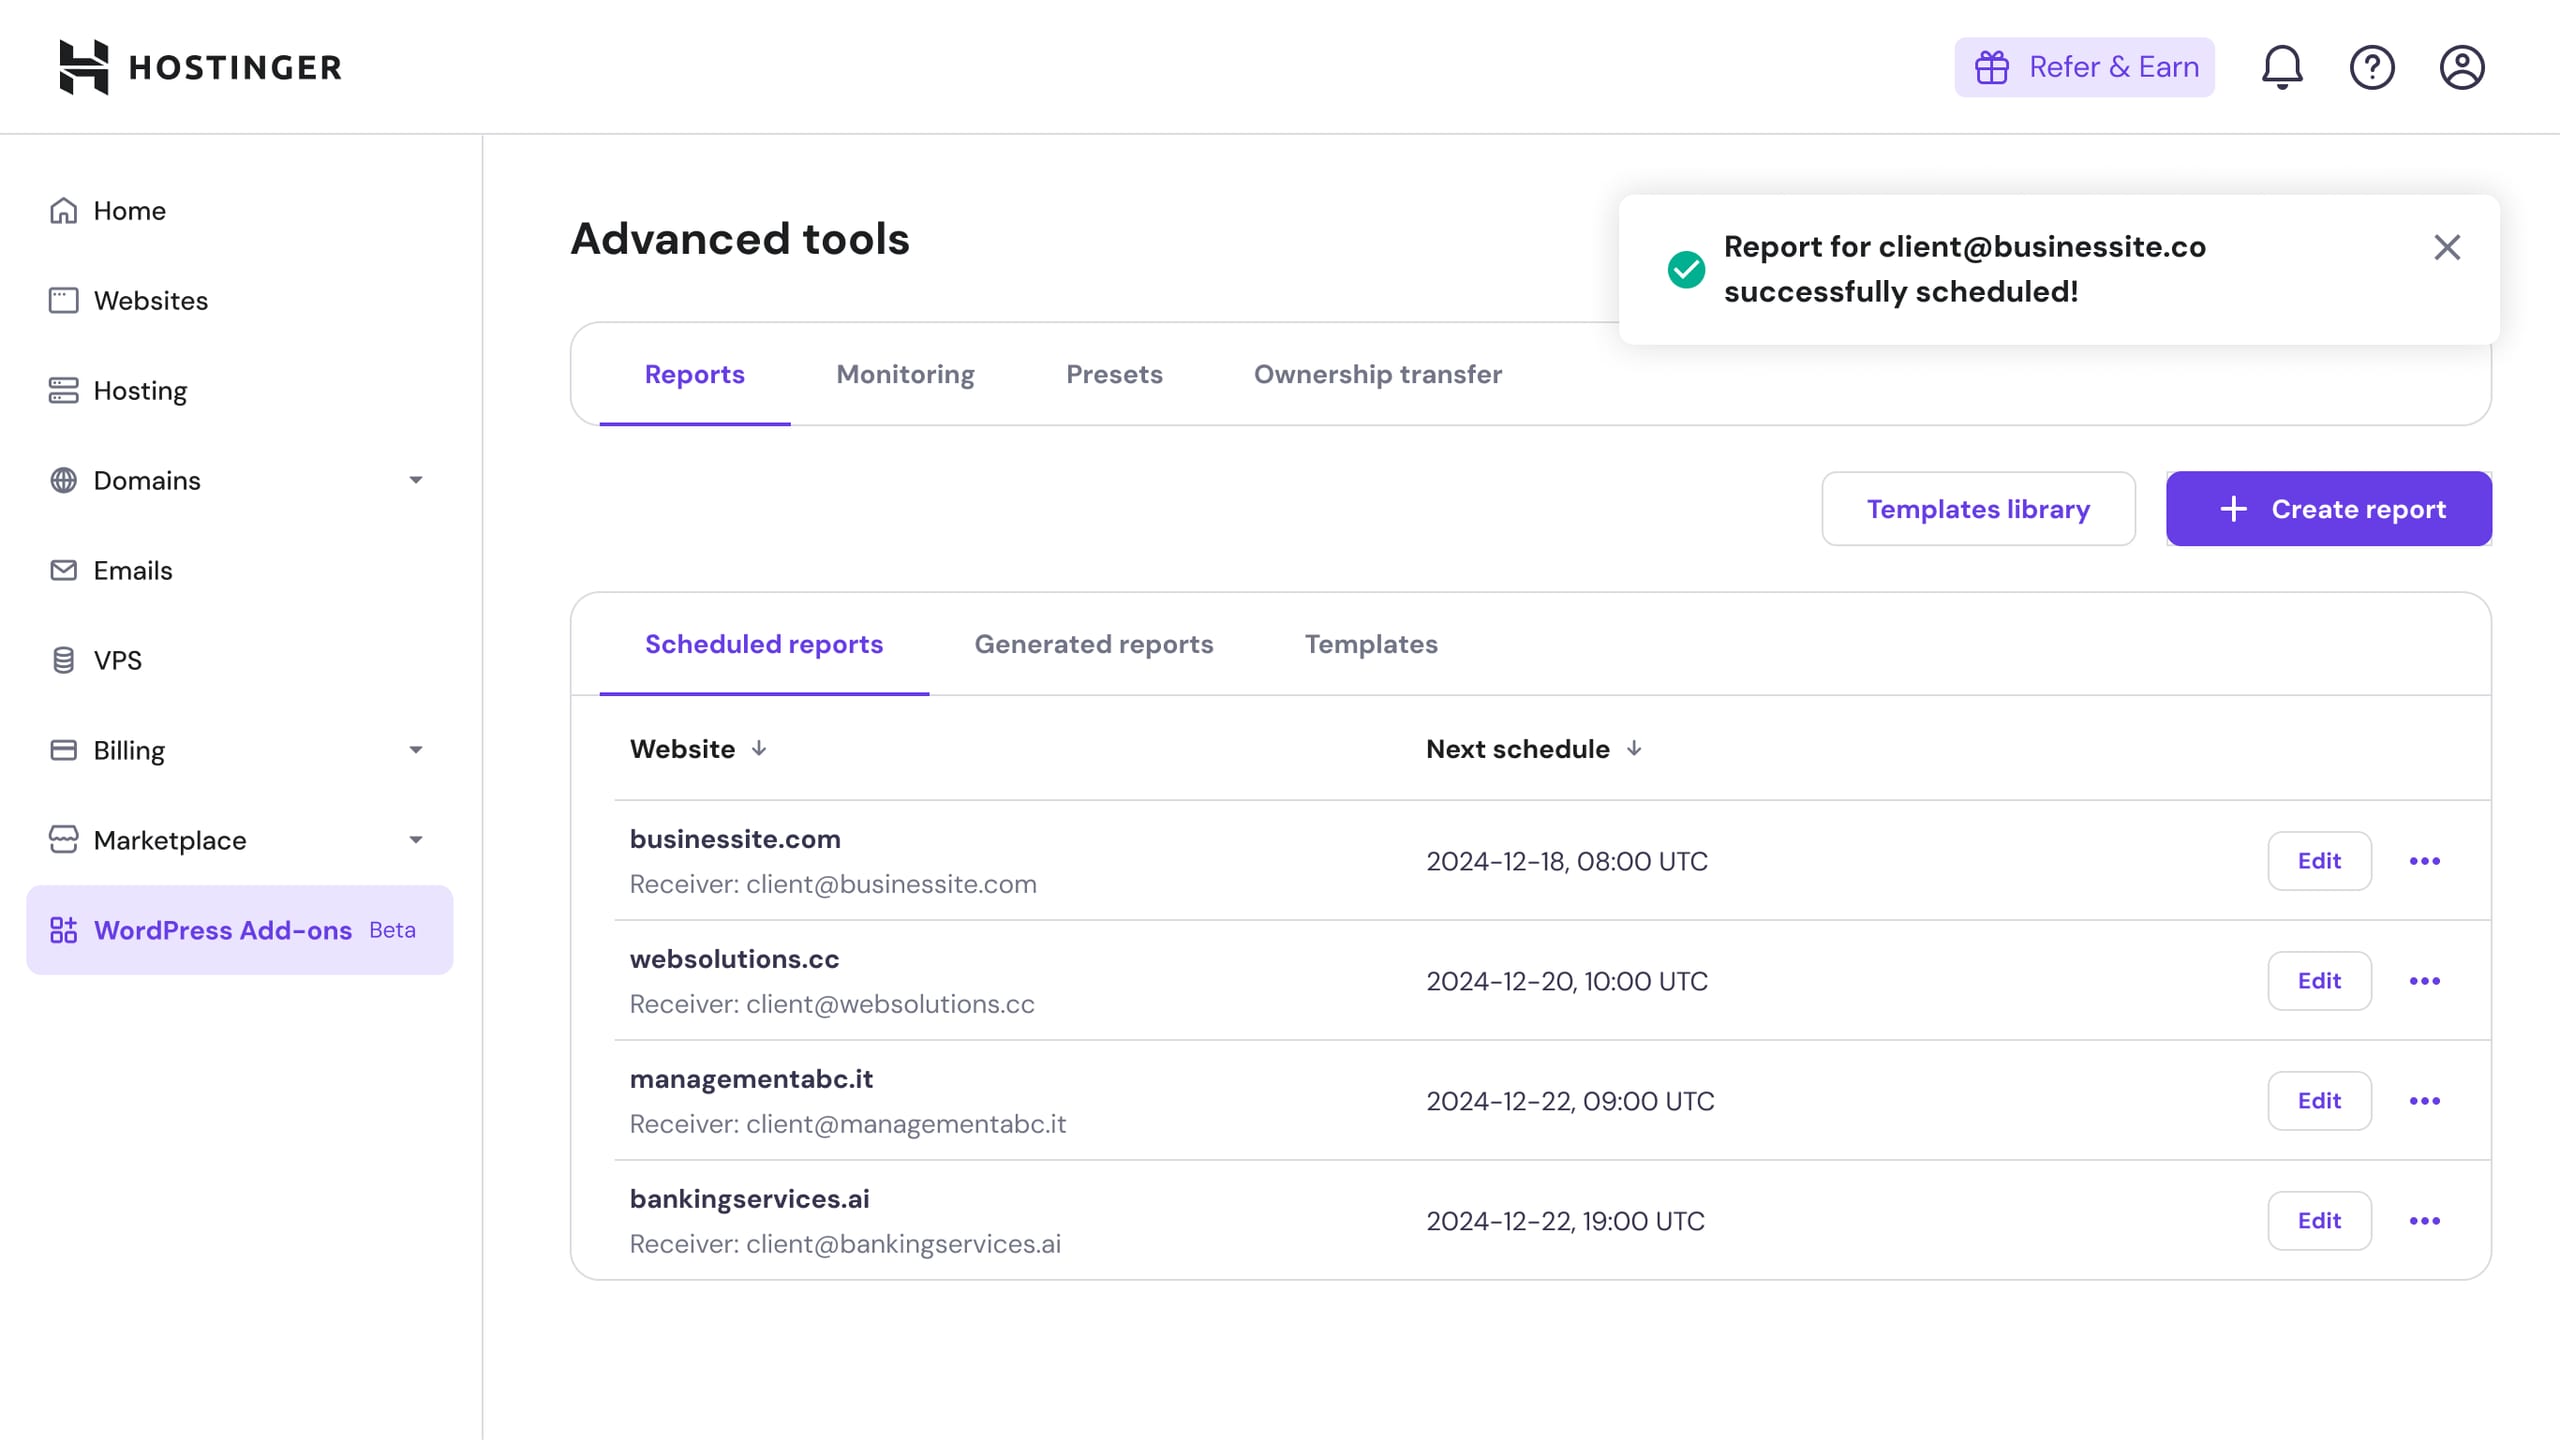Viewport: 2560px width, 1440px height.
Task: Click Refer & Earn gift link
Action: click(2084, 67)
